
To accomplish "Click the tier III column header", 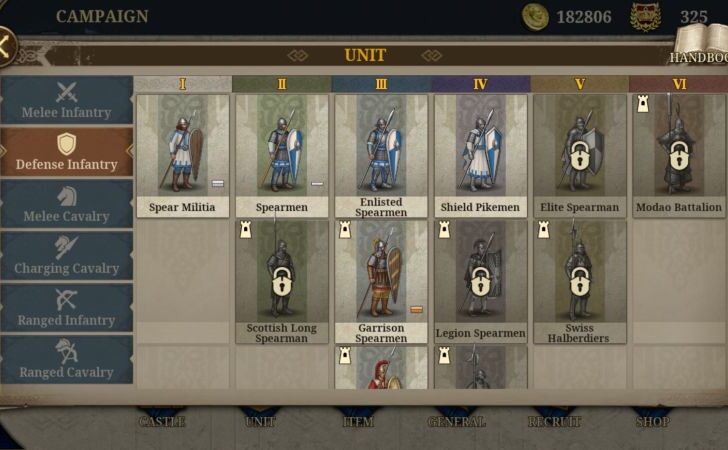I will coord(381,84).
